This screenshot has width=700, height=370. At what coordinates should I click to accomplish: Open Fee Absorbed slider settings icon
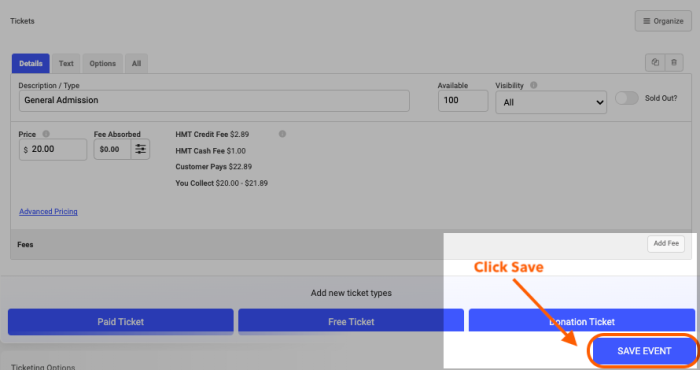pos(140,149)
